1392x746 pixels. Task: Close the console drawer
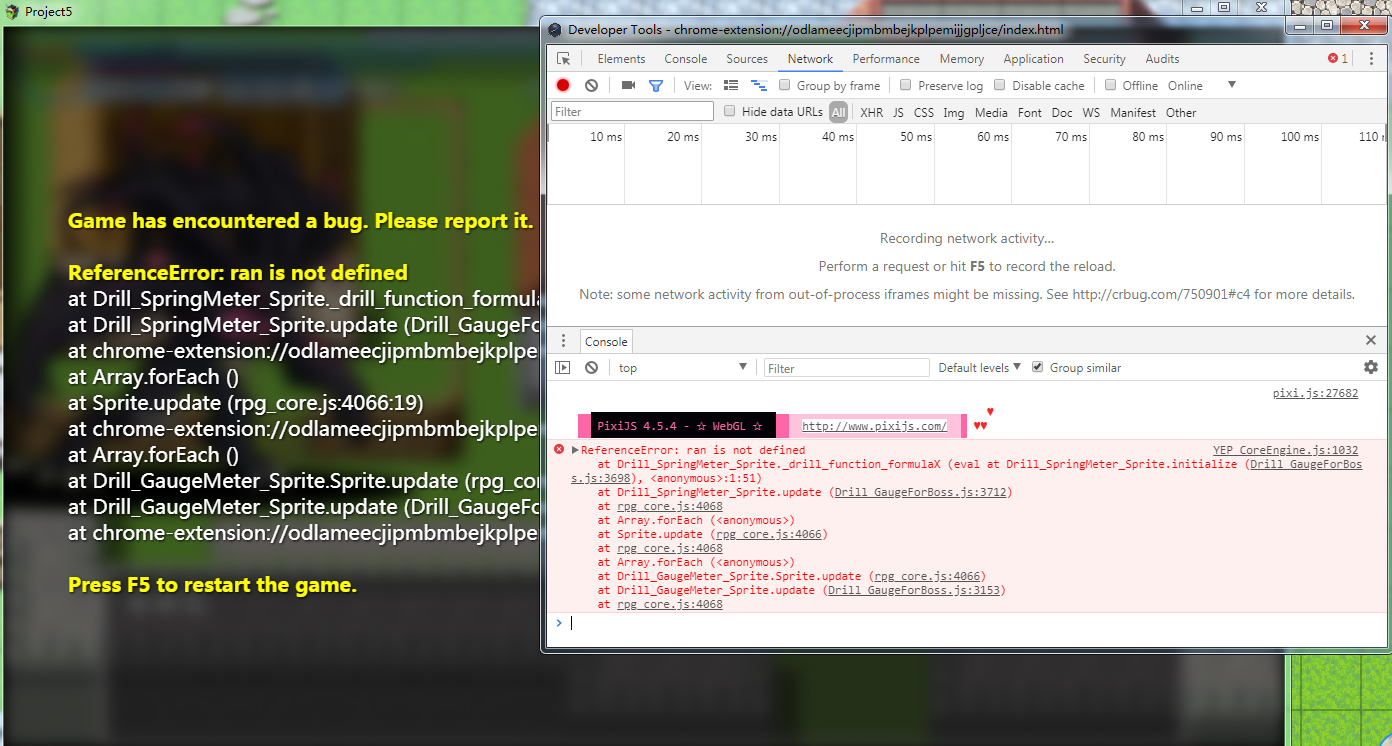[1371, 341]
